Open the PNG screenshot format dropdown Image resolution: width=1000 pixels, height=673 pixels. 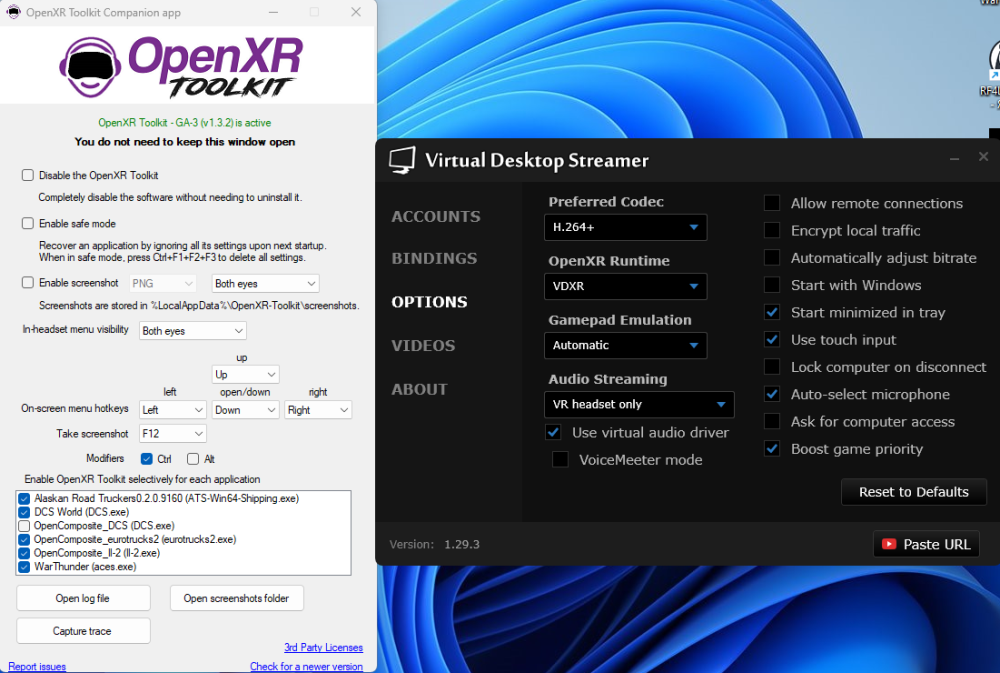coord(162,283)
